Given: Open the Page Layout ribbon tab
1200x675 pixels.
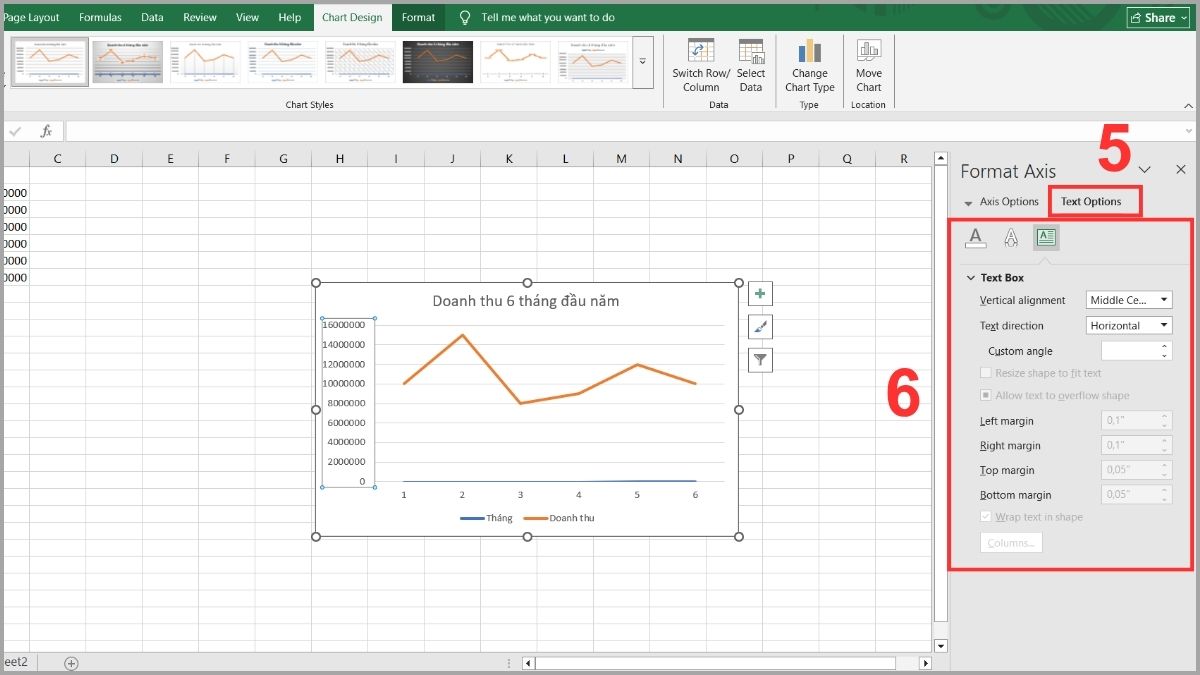Looking at the screenshot, I should coord(31,17).
